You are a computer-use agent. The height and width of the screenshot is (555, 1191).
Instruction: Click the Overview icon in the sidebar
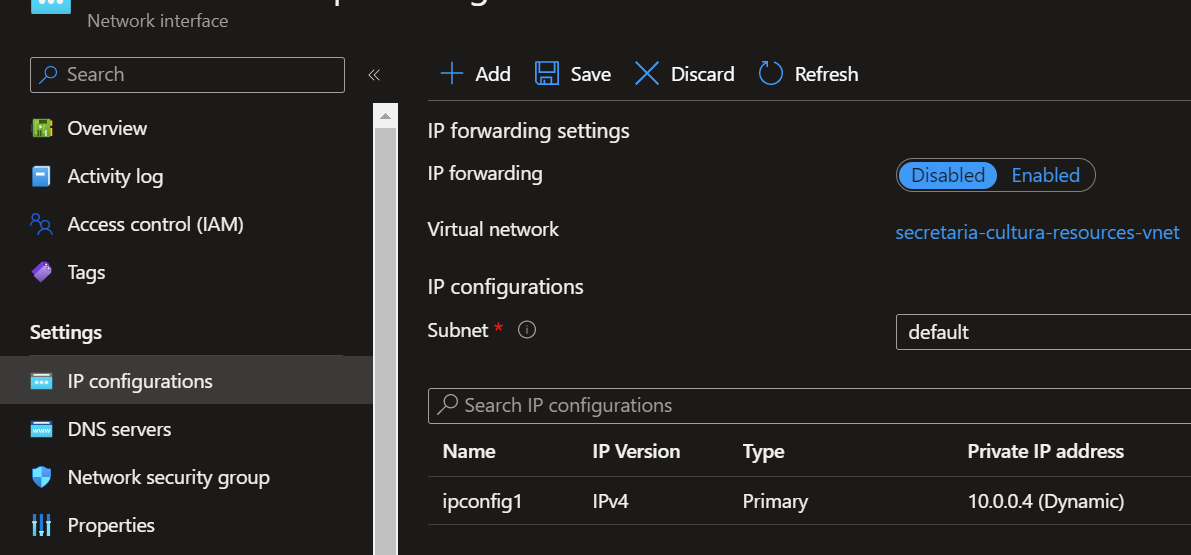pyautogui.click(x=42, y=128)
